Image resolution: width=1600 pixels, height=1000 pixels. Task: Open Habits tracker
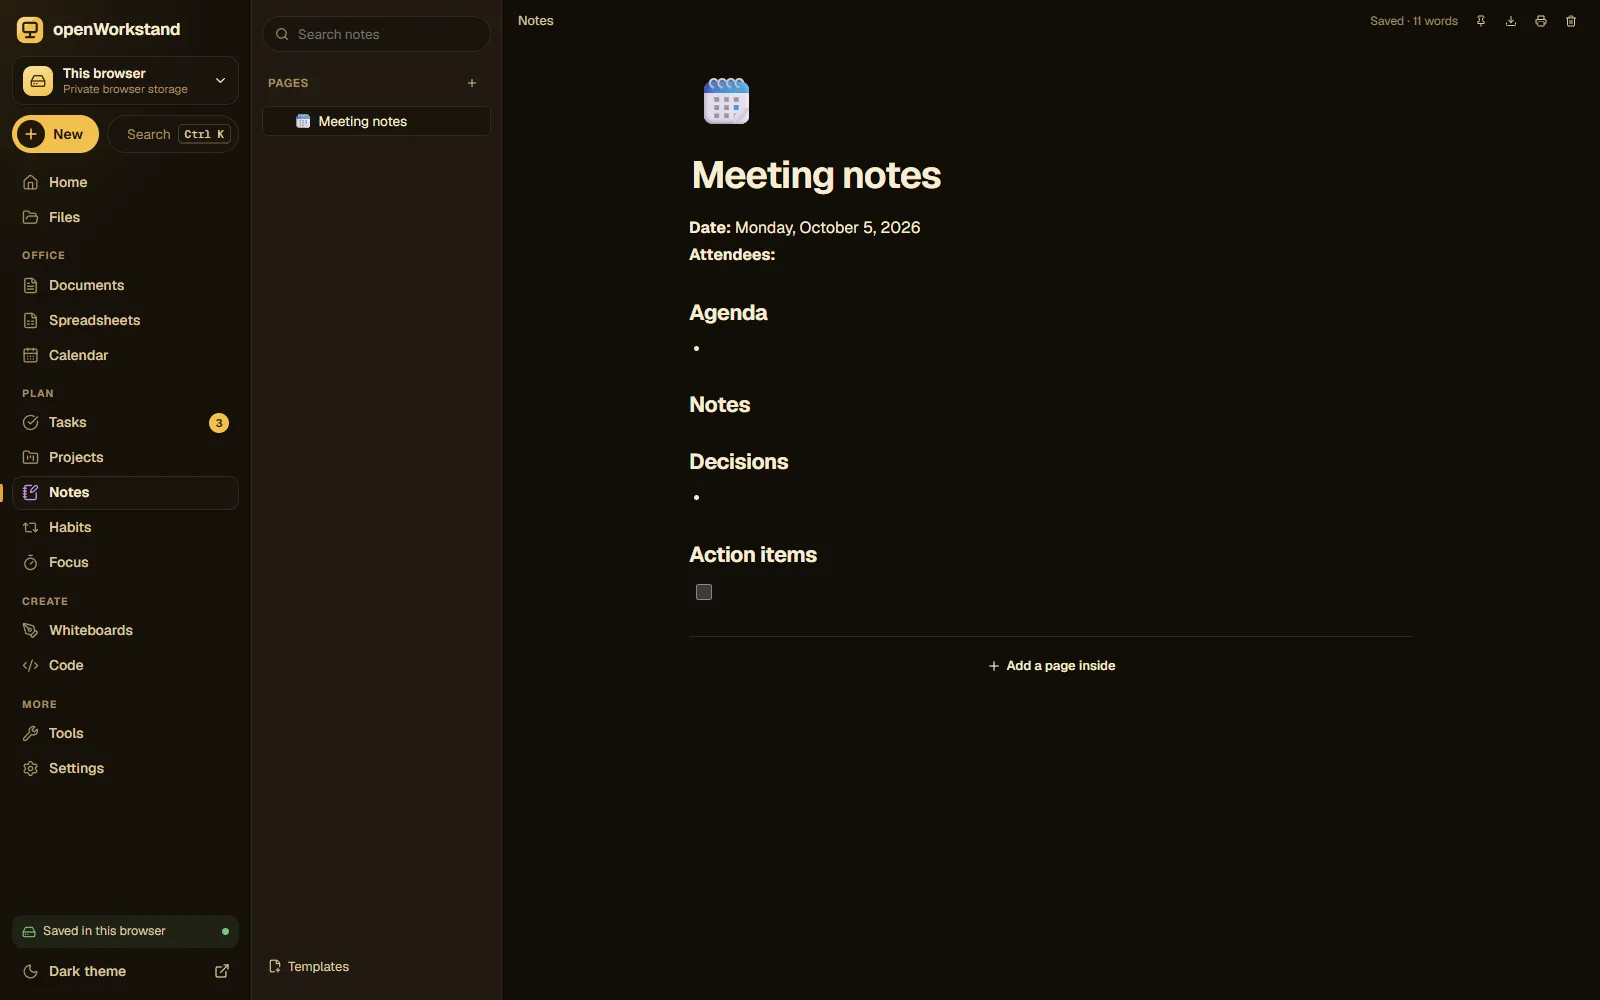click(125, 527)
